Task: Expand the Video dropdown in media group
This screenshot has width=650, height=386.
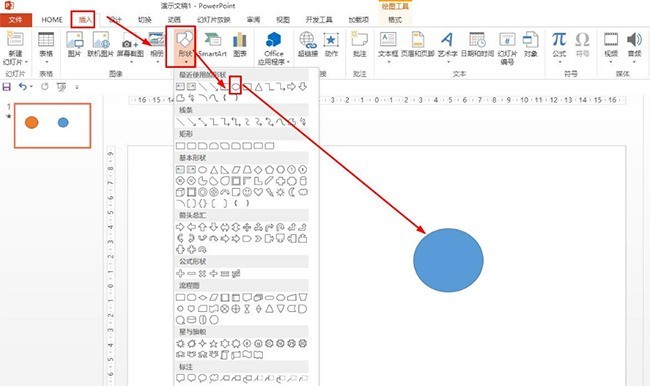Action: pos(611,62)
